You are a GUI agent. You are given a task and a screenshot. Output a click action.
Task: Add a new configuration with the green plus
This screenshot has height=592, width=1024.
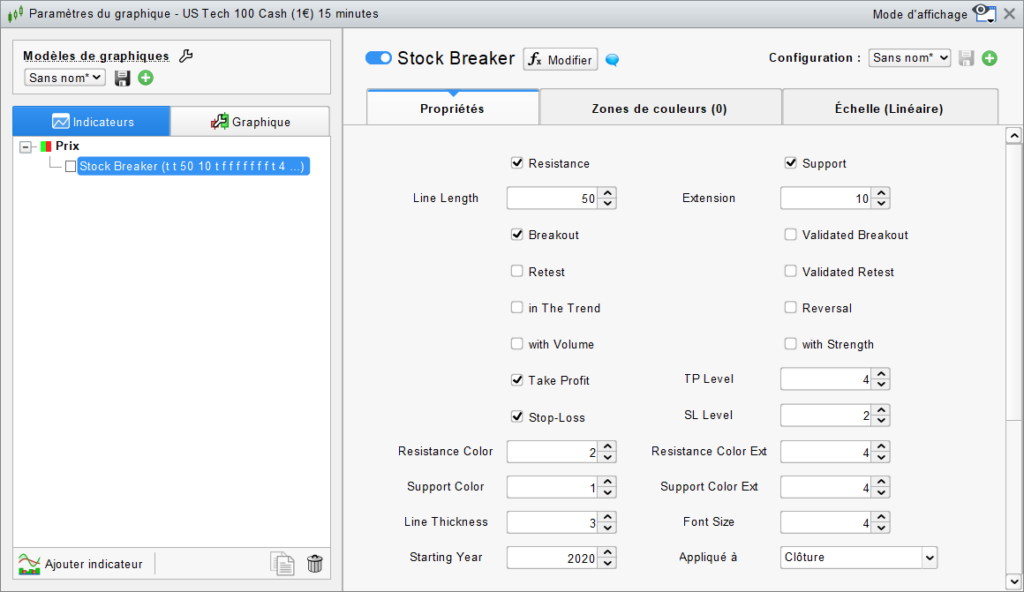989,58
